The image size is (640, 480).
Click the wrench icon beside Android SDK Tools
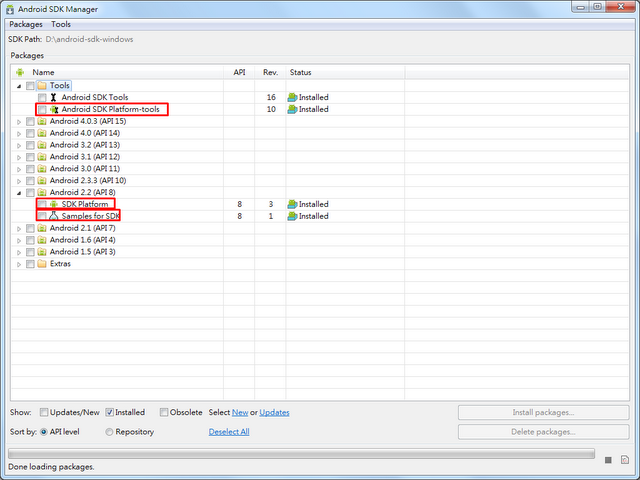click(53, 97)
